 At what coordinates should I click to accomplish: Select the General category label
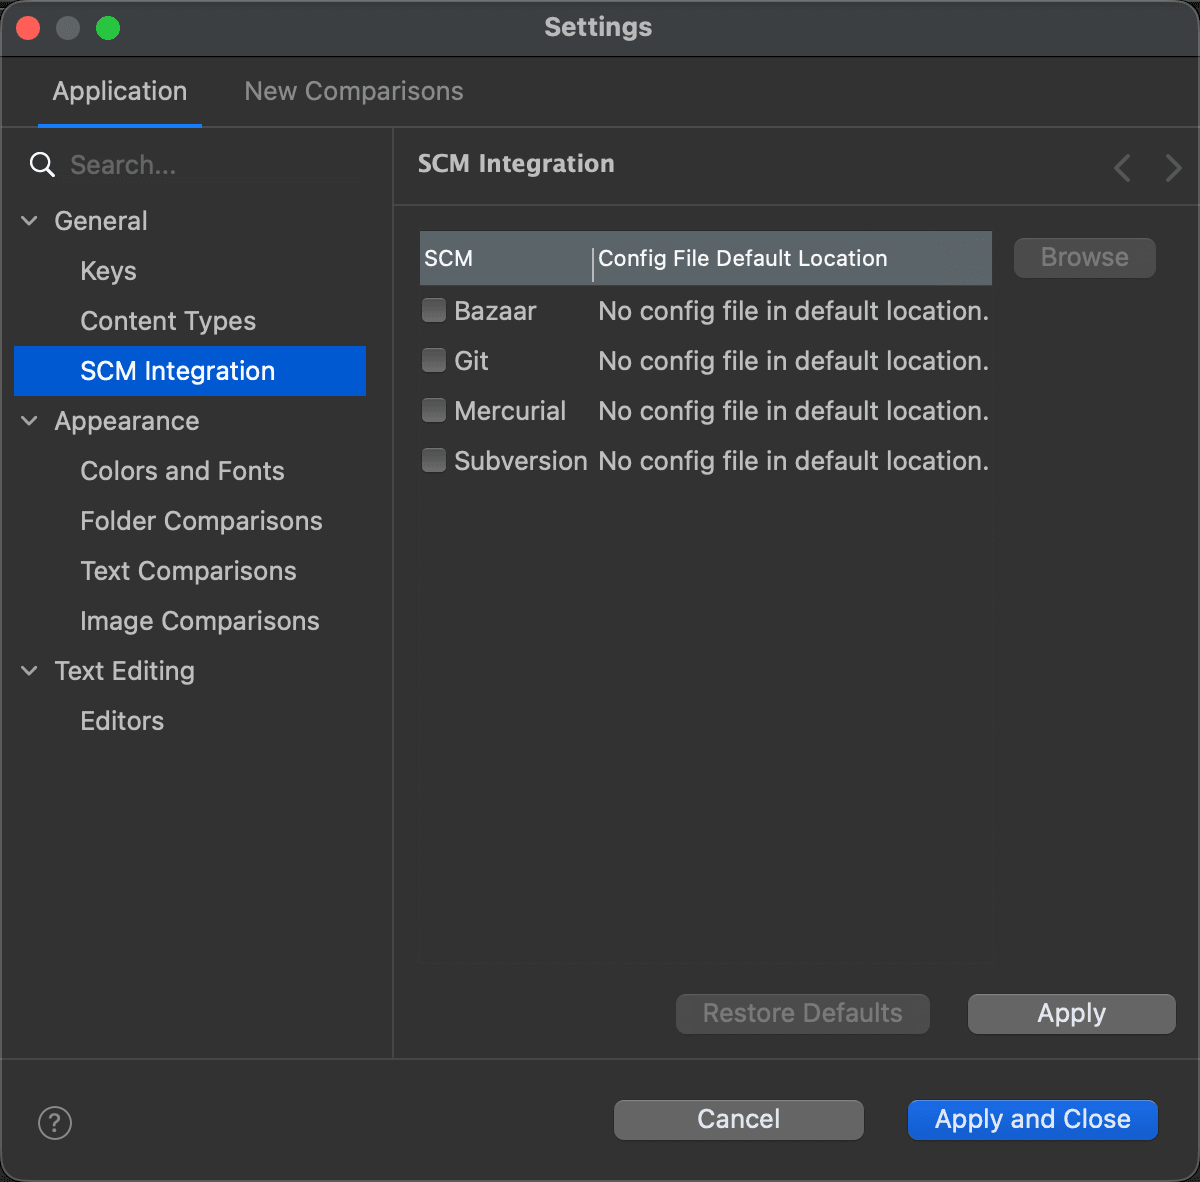[101, 221]
